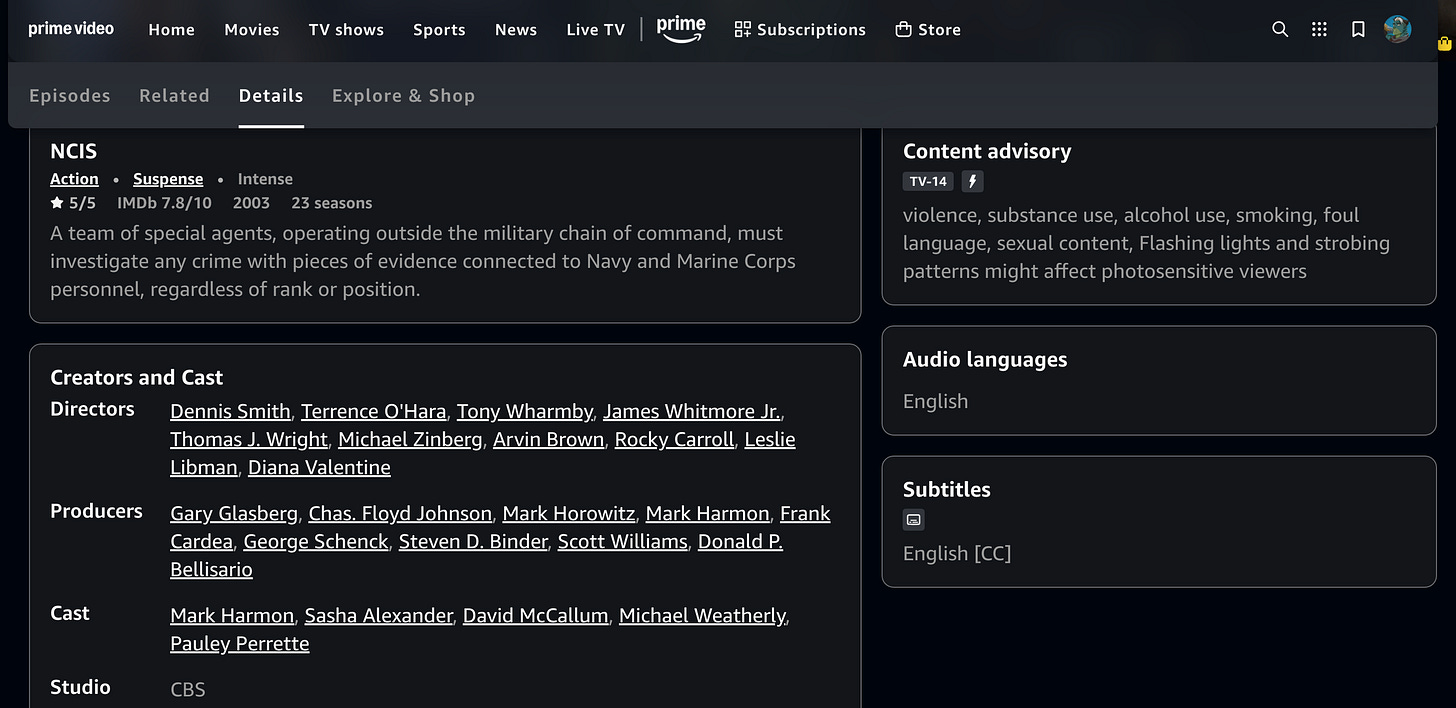Open cast member Sasha Alexander's page
The width and height of the screenshot is (1456, 708).
coord(379,615)
